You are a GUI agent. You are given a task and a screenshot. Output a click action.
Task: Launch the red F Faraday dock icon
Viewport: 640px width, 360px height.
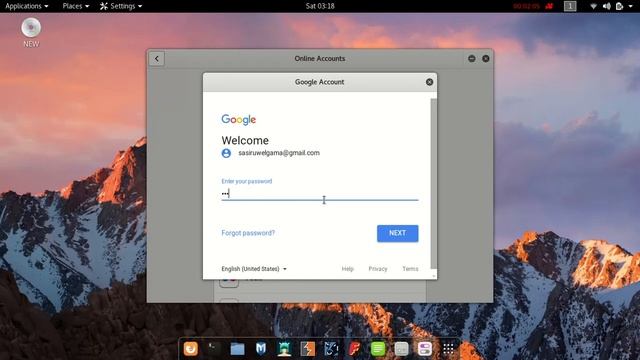click(x=354, y=349)
